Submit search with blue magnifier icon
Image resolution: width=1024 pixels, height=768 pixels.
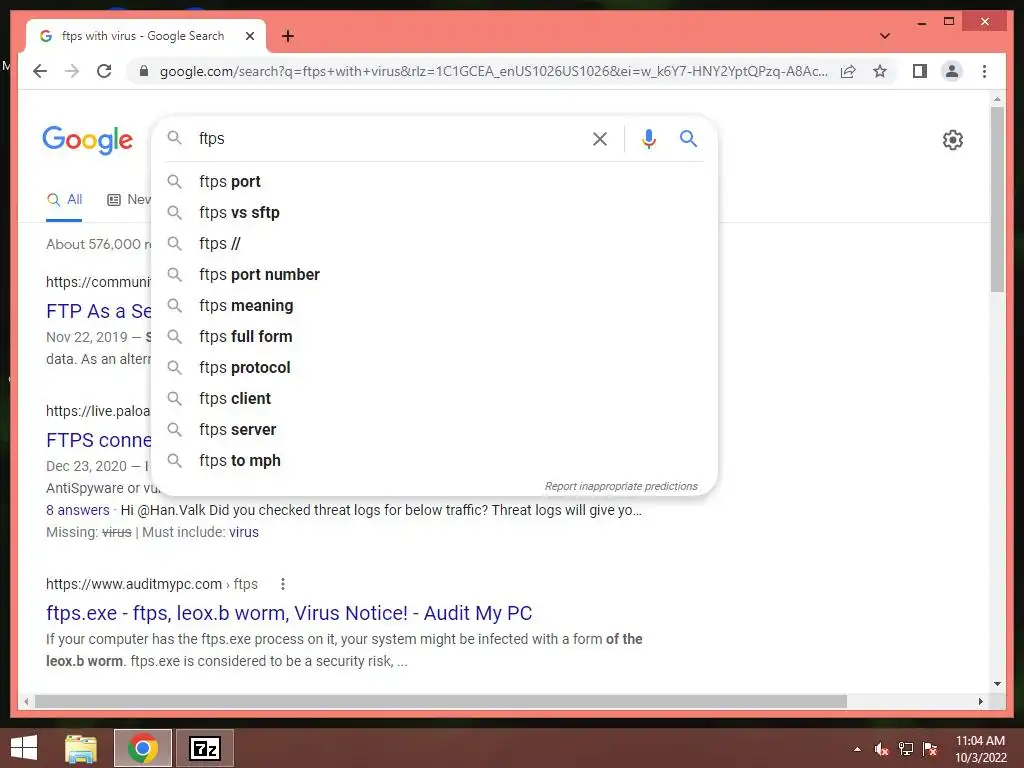click(x=688, y=138)
